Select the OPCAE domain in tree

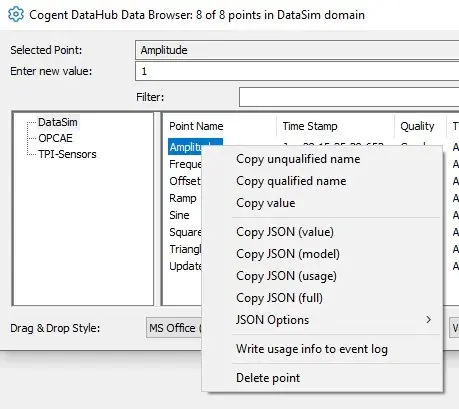[55, 138]
